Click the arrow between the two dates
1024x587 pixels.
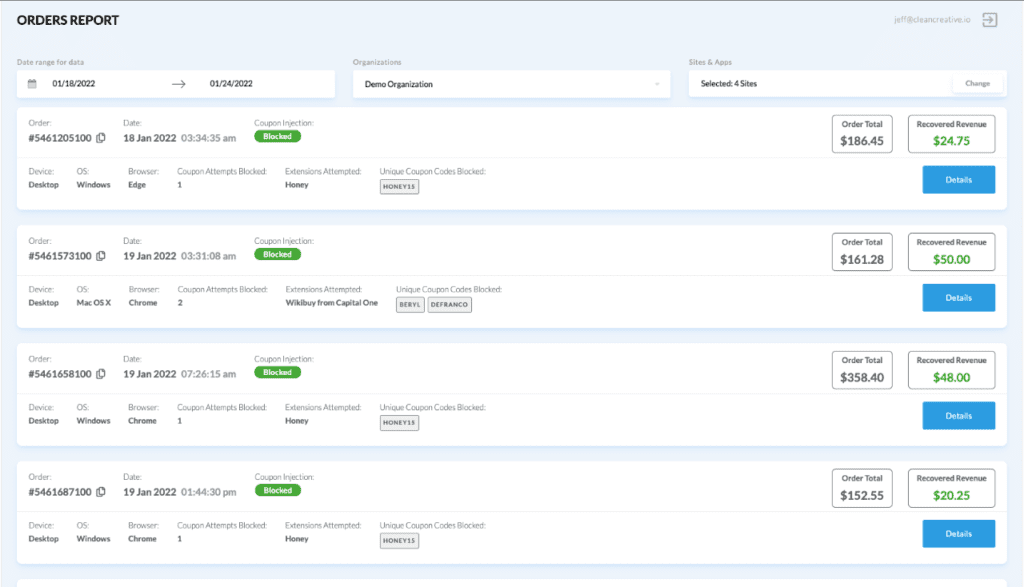[x=179, y=84]
